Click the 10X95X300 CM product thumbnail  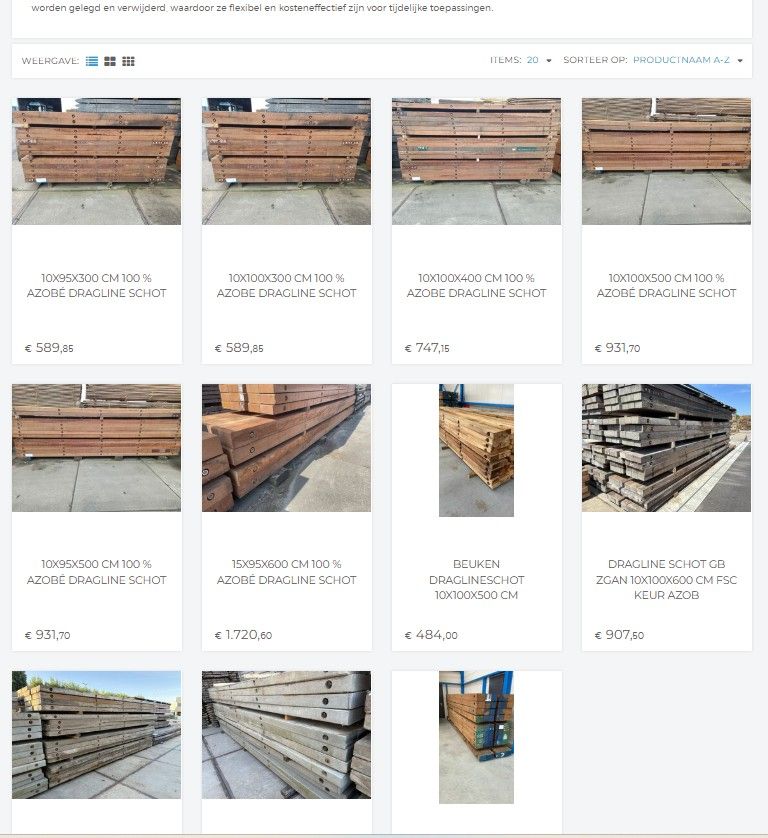pyautogui.click(x=97, y=161)
